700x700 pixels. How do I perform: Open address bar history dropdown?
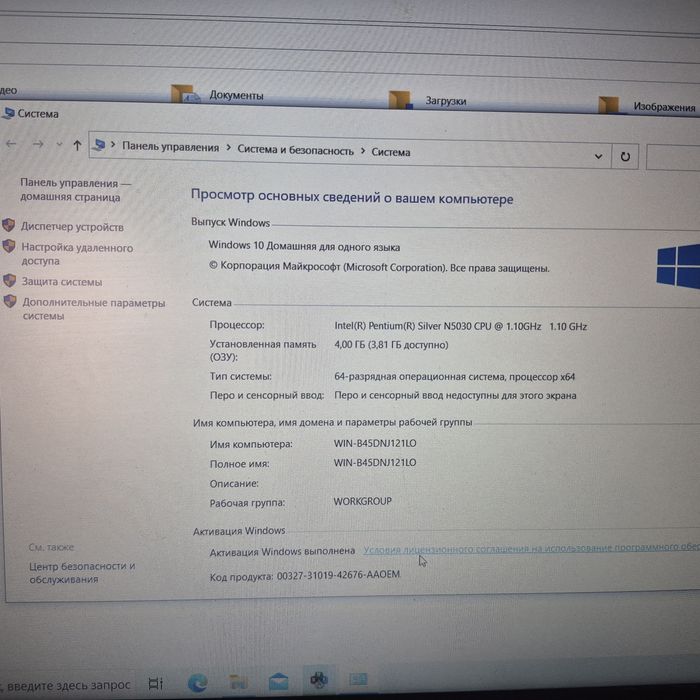pos(598,156)
